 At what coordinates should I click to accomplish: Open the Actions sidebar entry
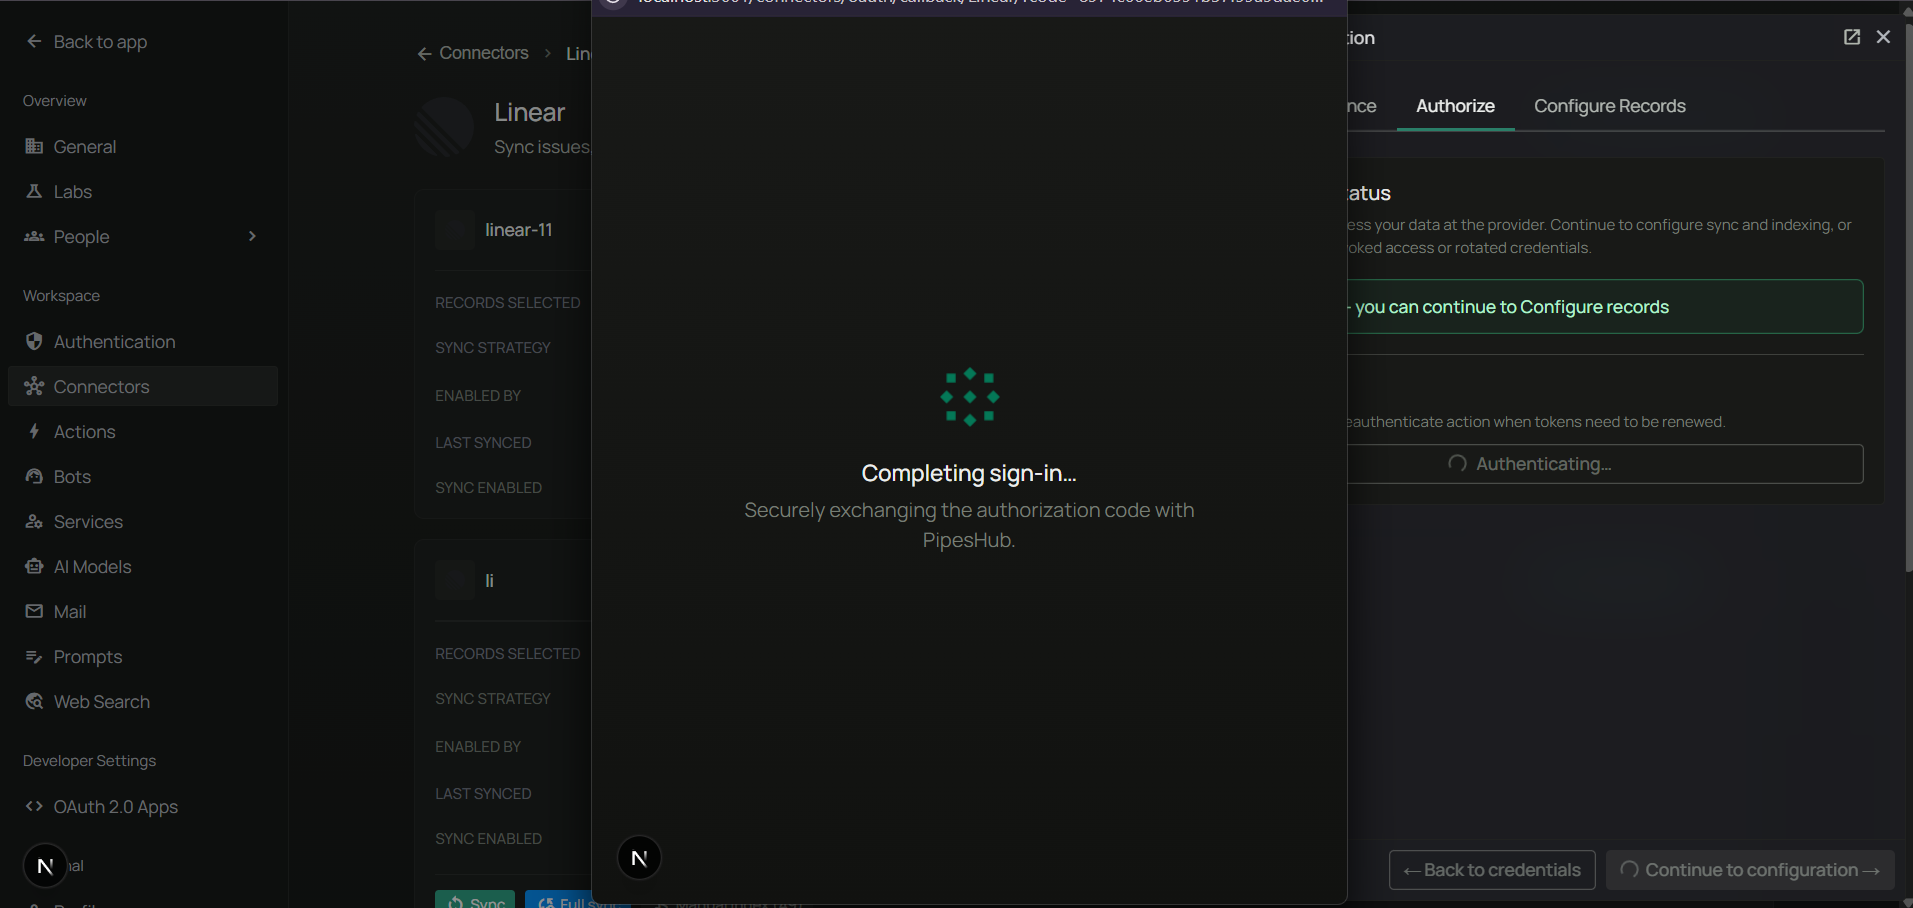(x=143, y=431)
